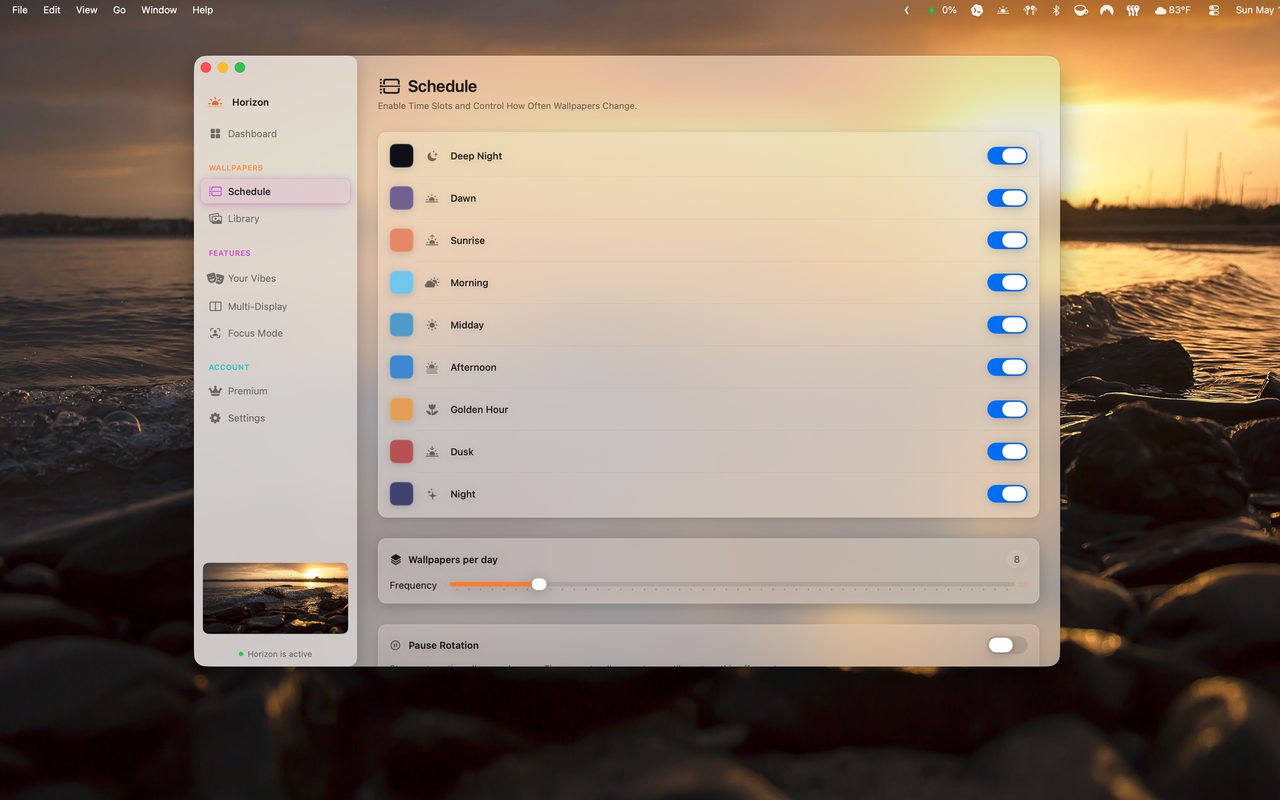Open the Edit menu

[52, 10]
